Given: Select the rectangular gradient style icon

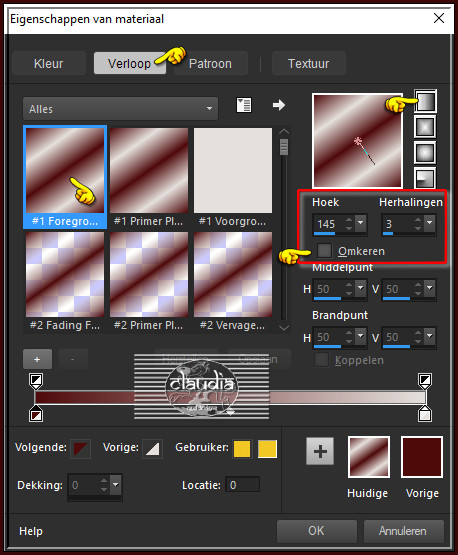Looking at the screenshot, I should [425, 127].
